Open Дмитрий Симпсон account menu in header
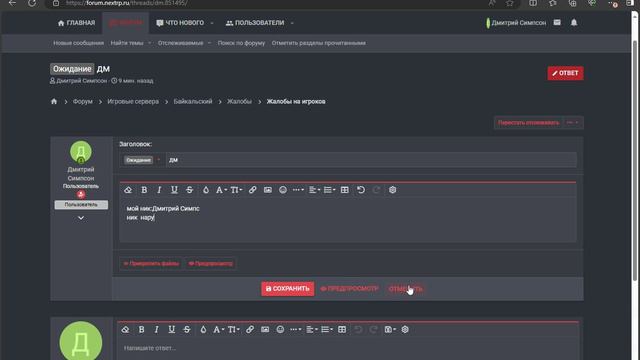 coord(516,23)
